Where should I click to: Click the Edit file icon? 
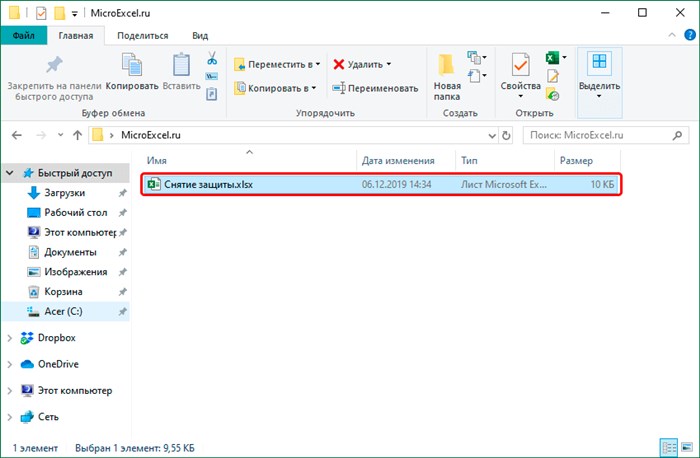point(553,76)
